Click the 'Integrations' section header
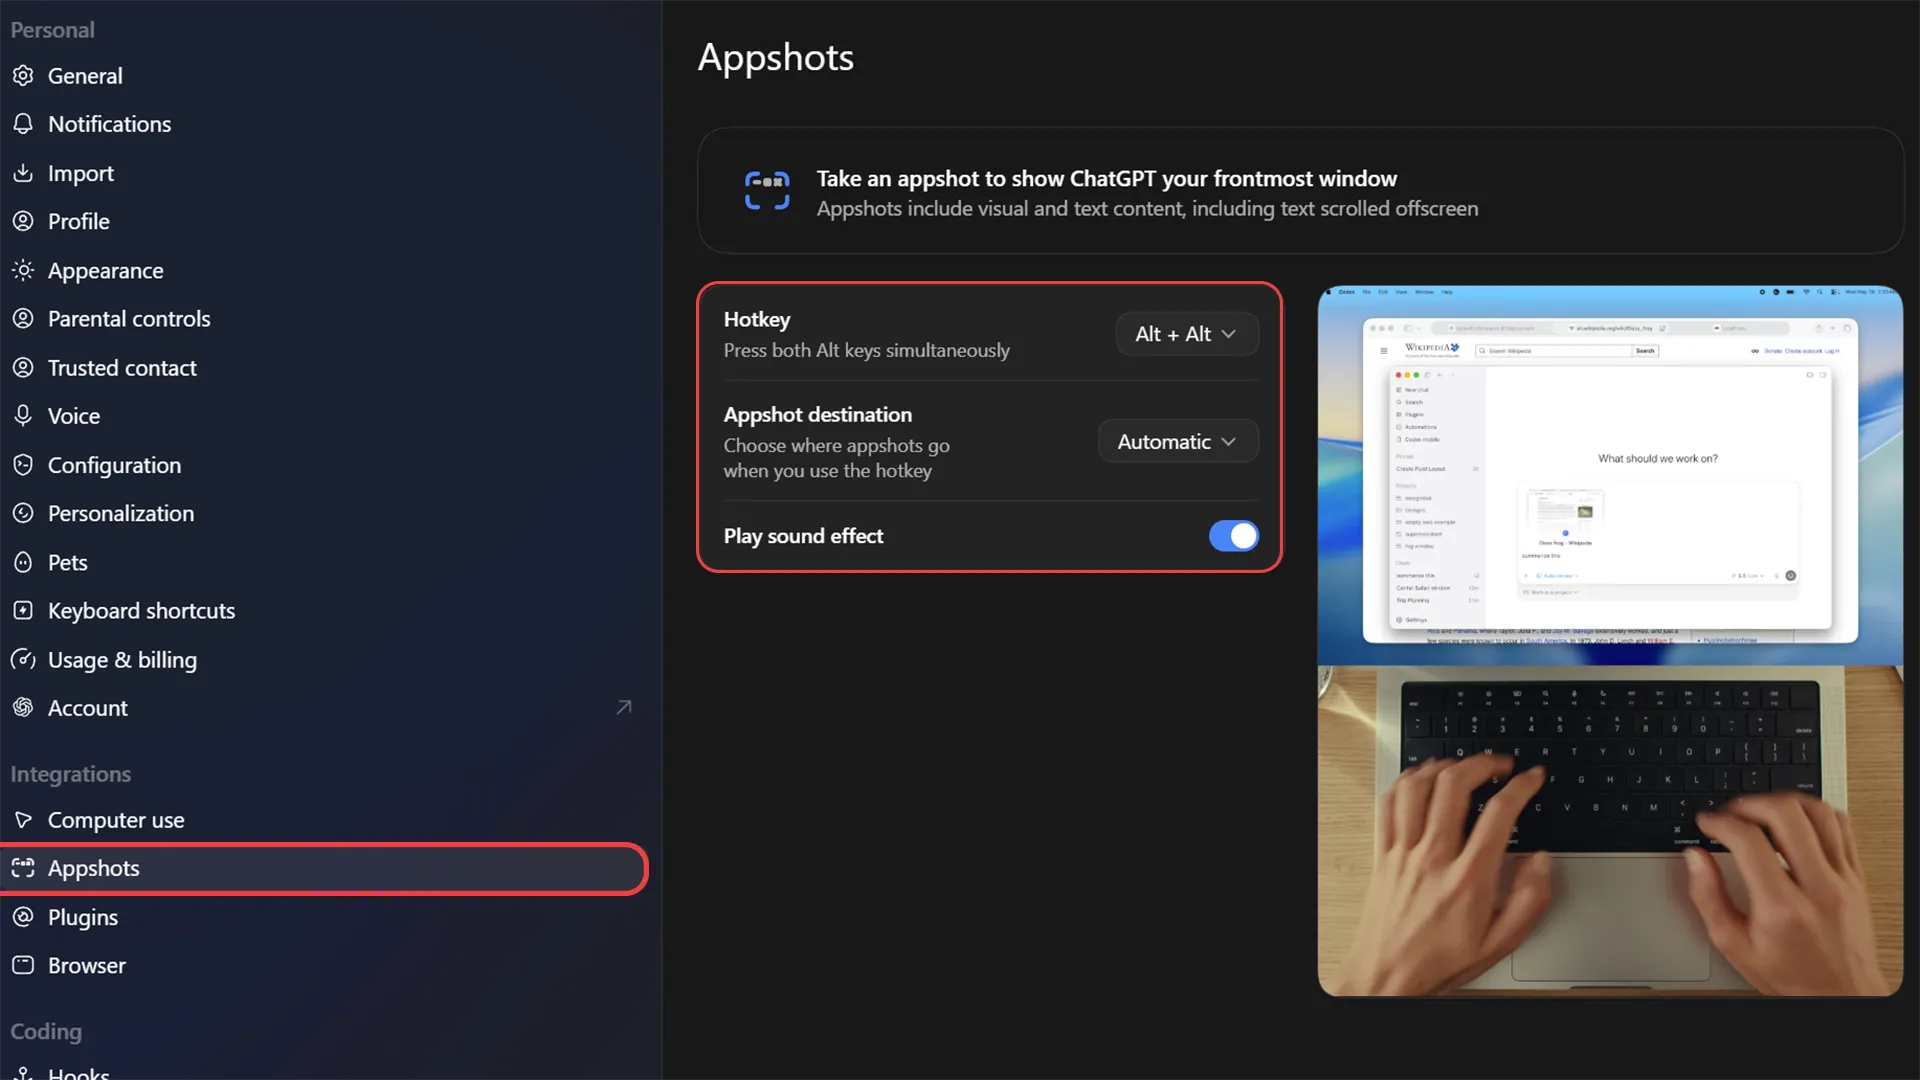The image size is (1920, 1080). [x=71, y=774]
